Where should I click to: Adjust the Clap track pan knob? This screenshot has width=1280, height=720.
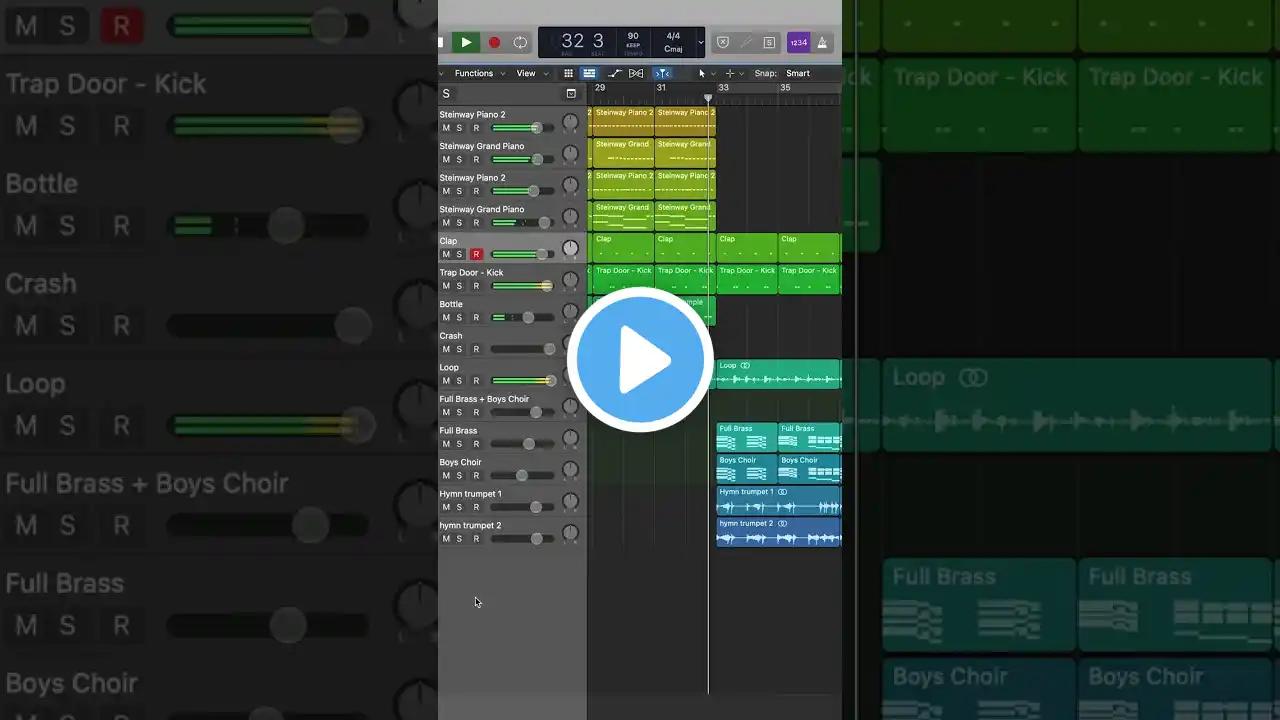coord(570,248)
